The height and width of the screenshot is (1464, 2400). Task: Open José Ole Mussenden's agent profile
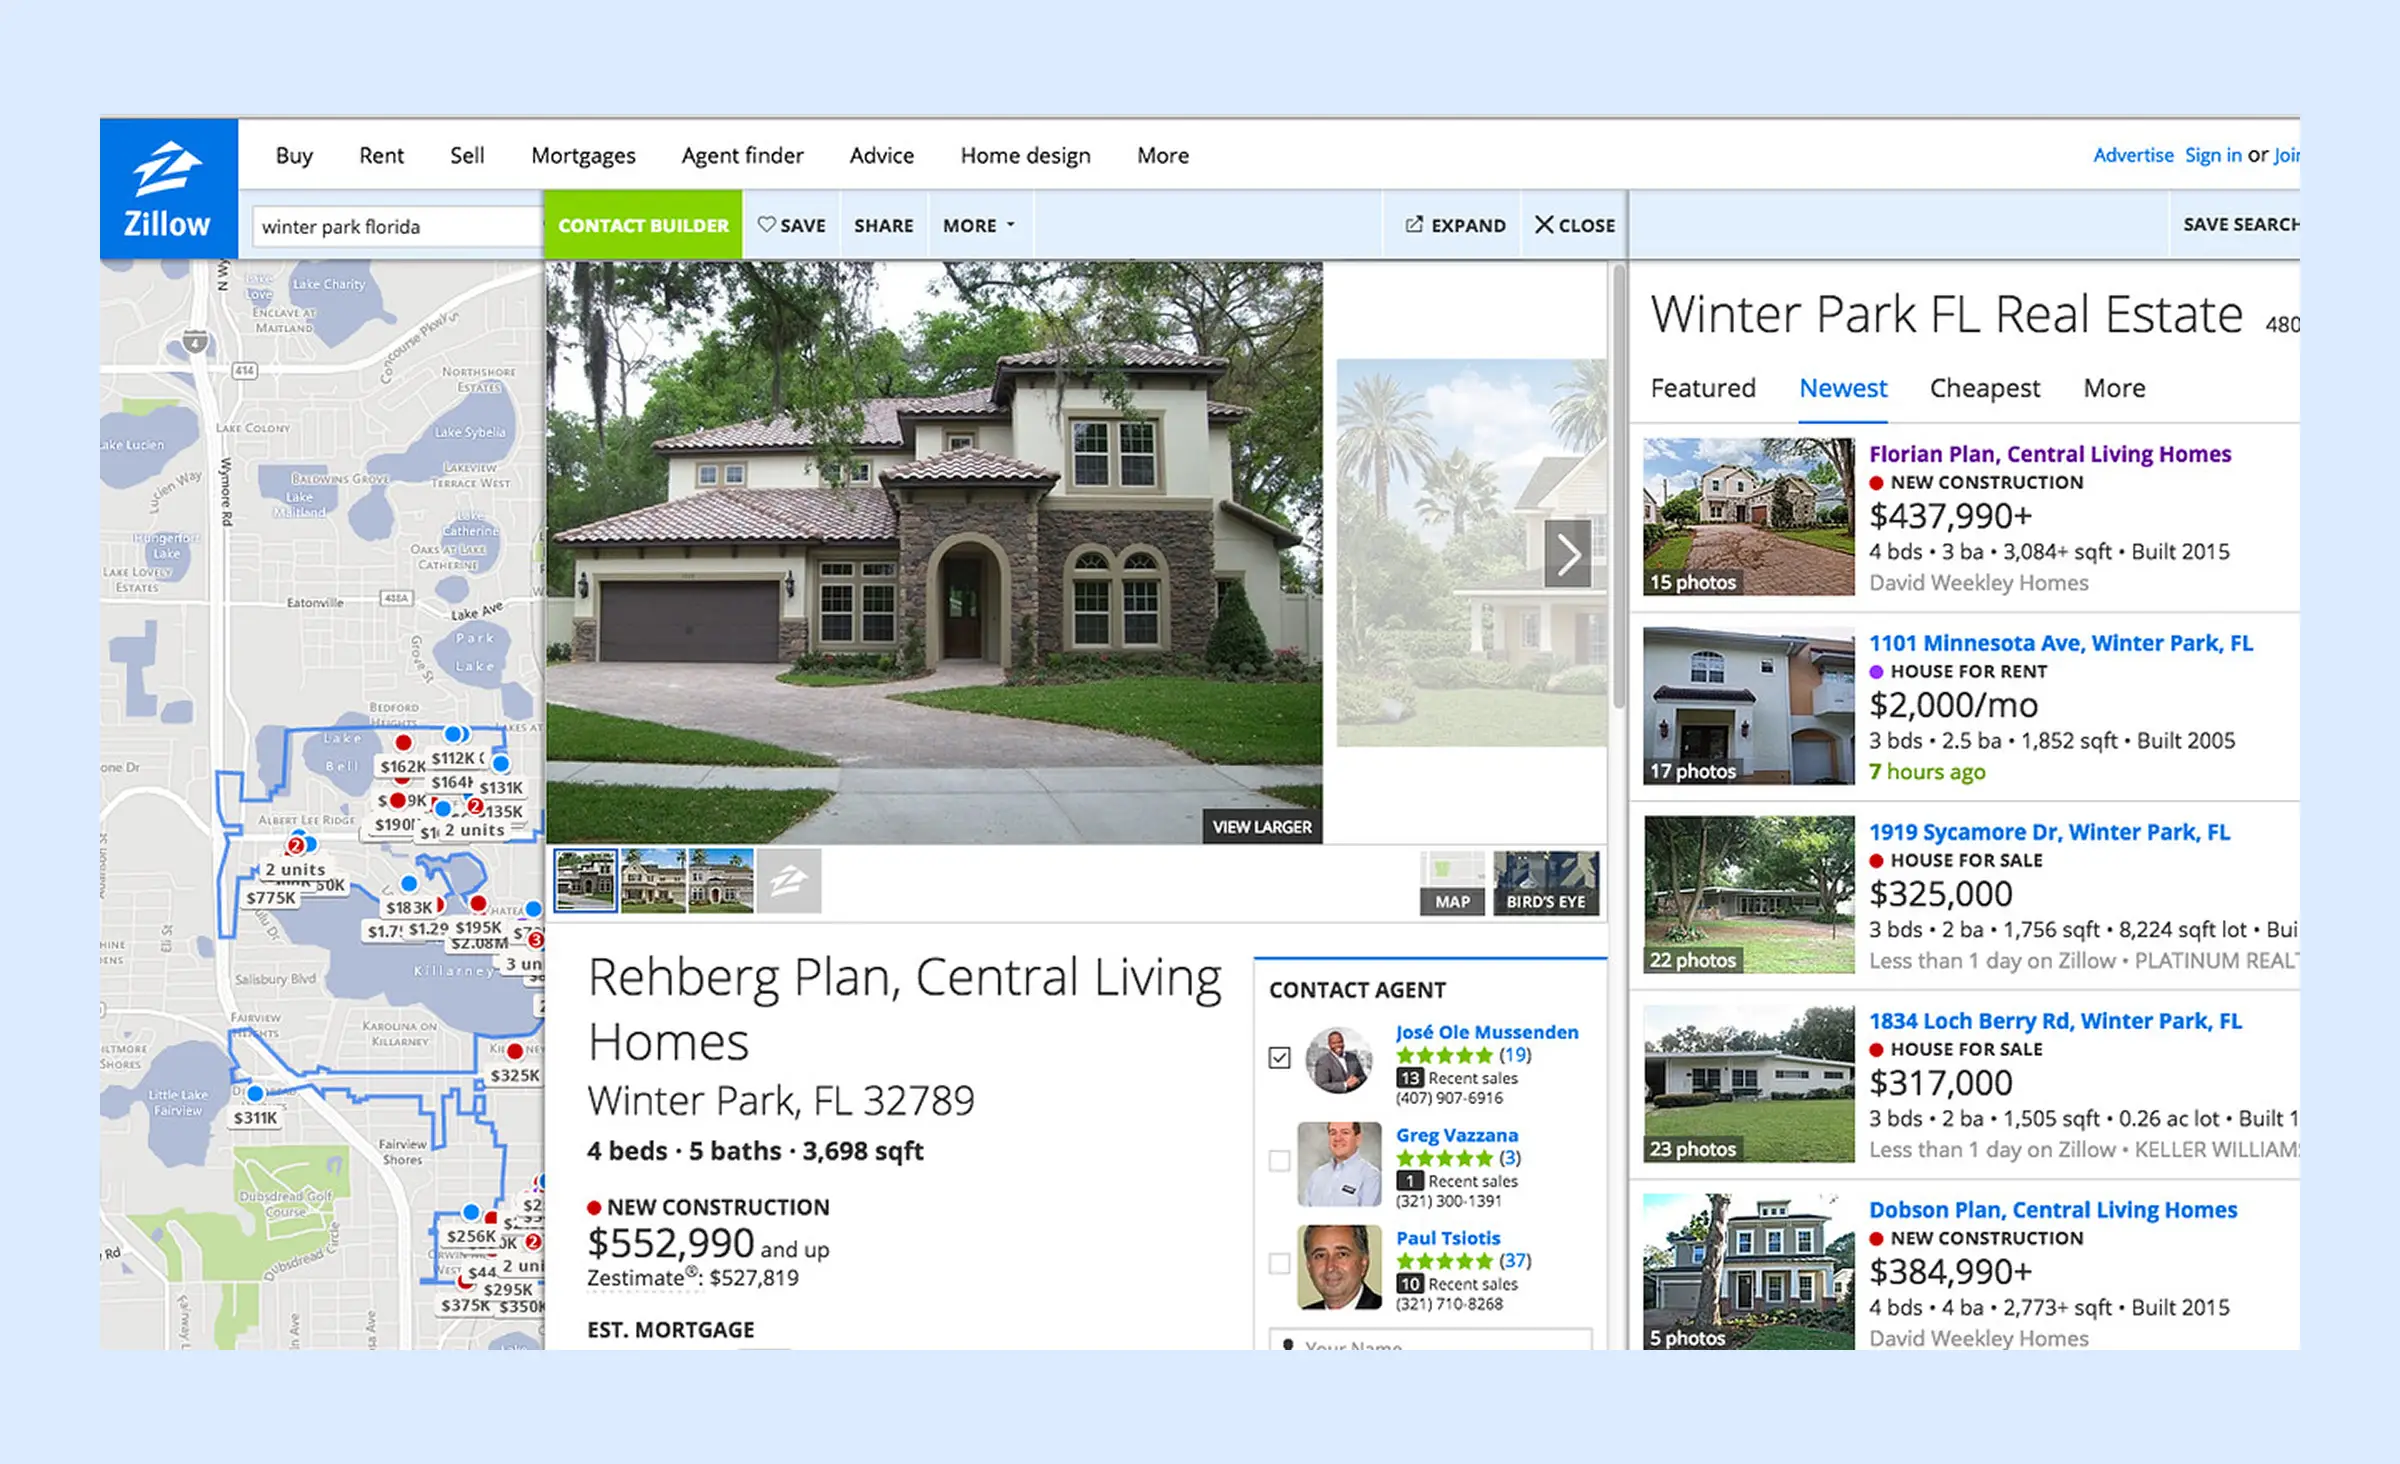[x=1487, y=1032]
